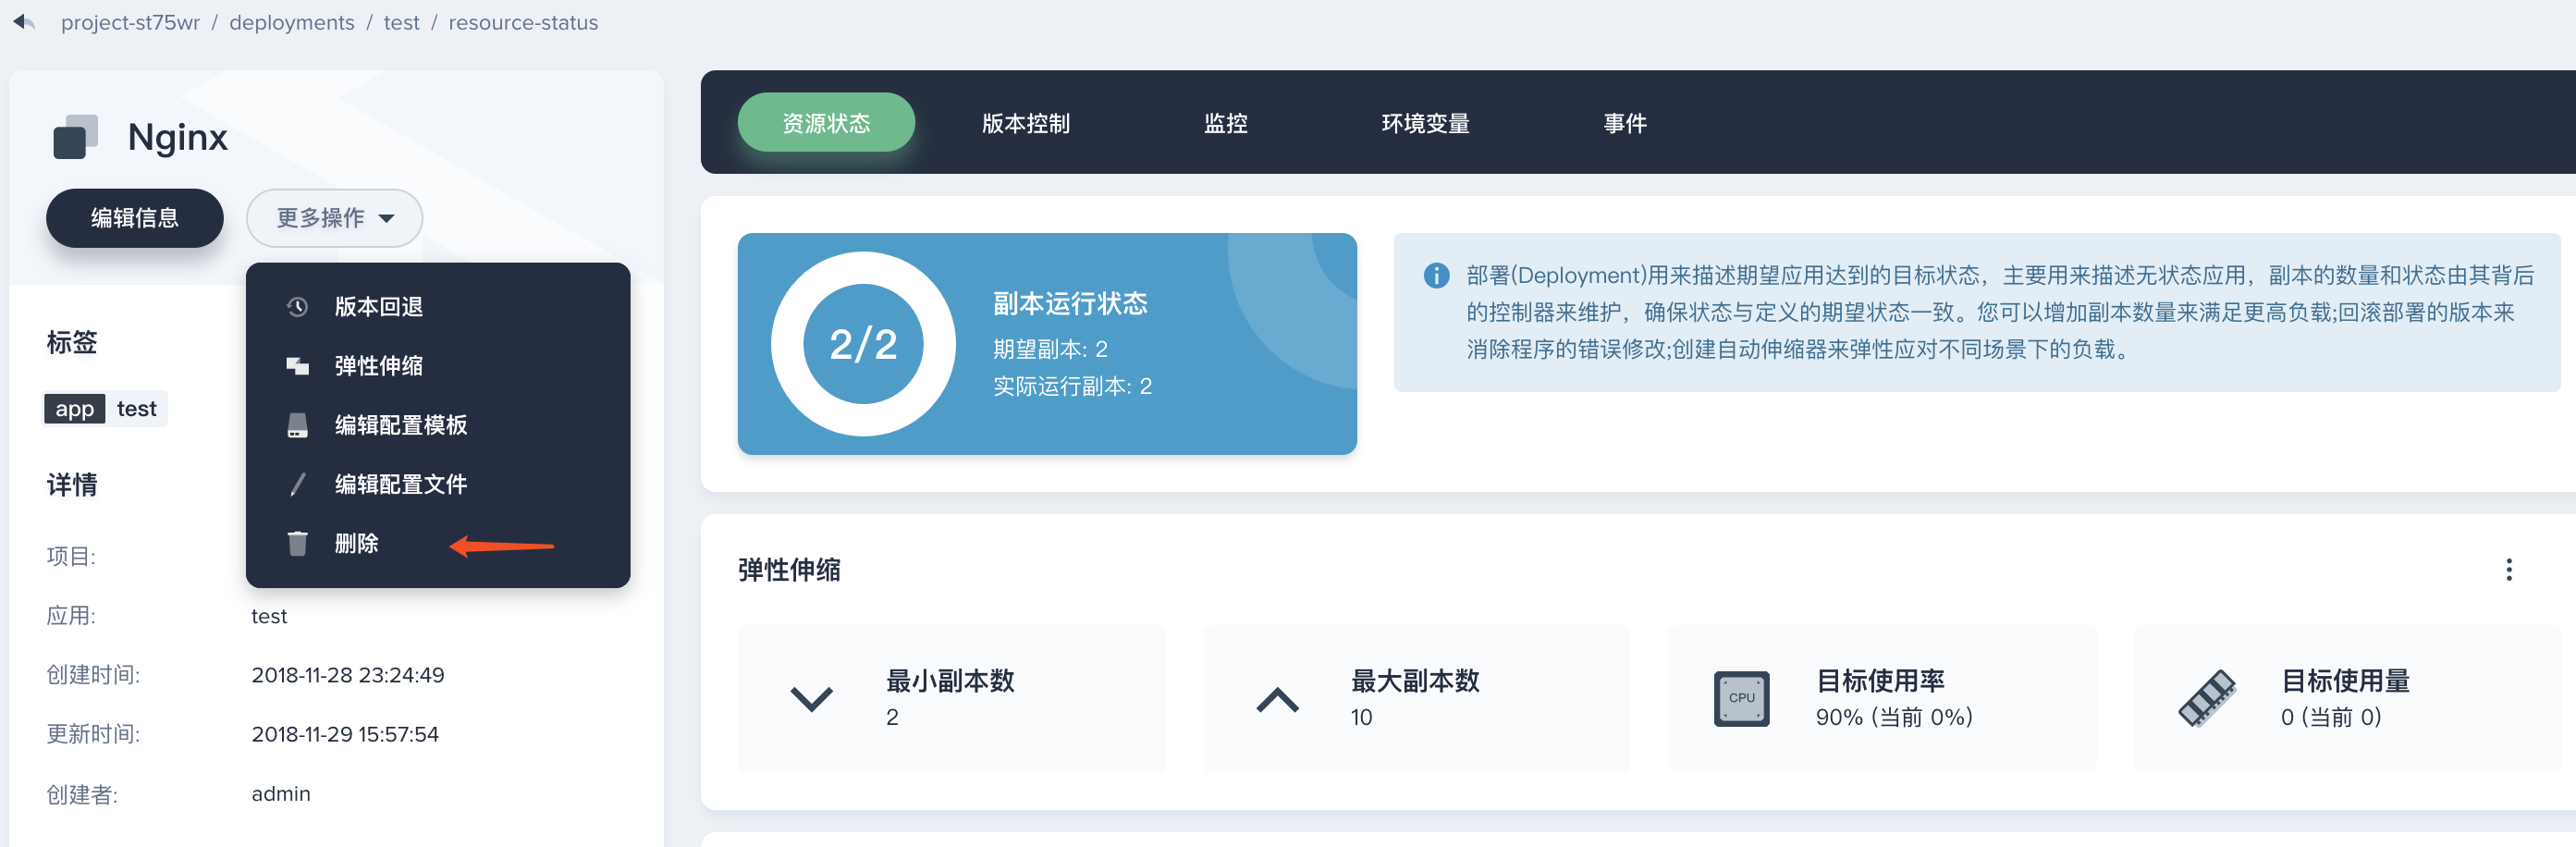Click the 0 (当前 0) usage amount value
The image size is (2576, 847).
pyautogui.click(x=2331, y=717)
